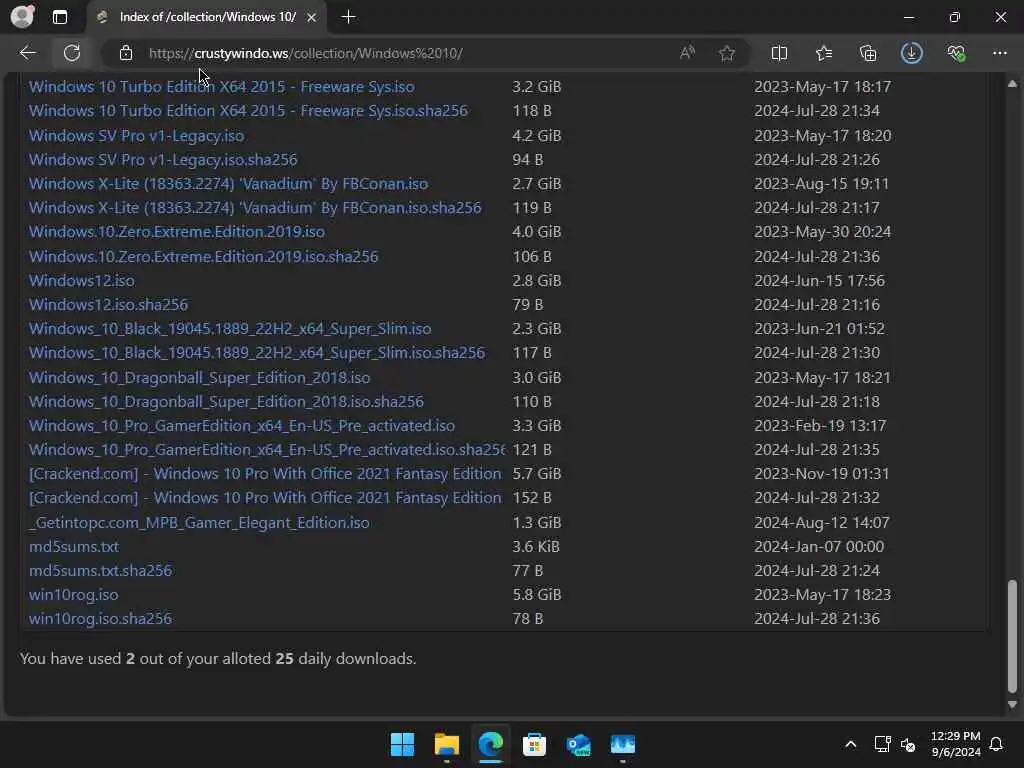
Task: Download _Getintopc.com_MPB_Gamer_Elegant_Edition.iso
Action: [x=199, y=522]
